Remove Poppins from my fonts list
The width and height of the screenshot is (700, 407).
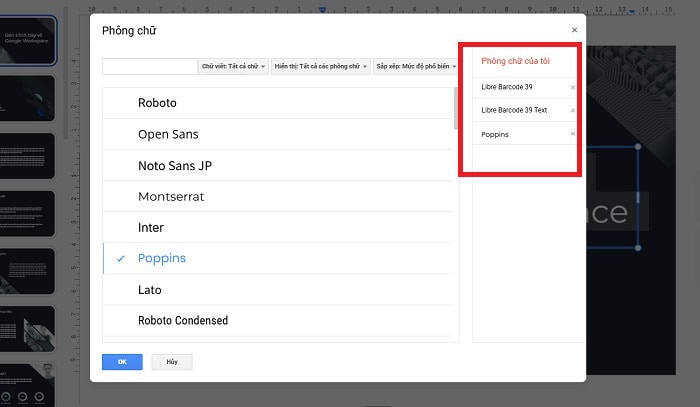573,133
